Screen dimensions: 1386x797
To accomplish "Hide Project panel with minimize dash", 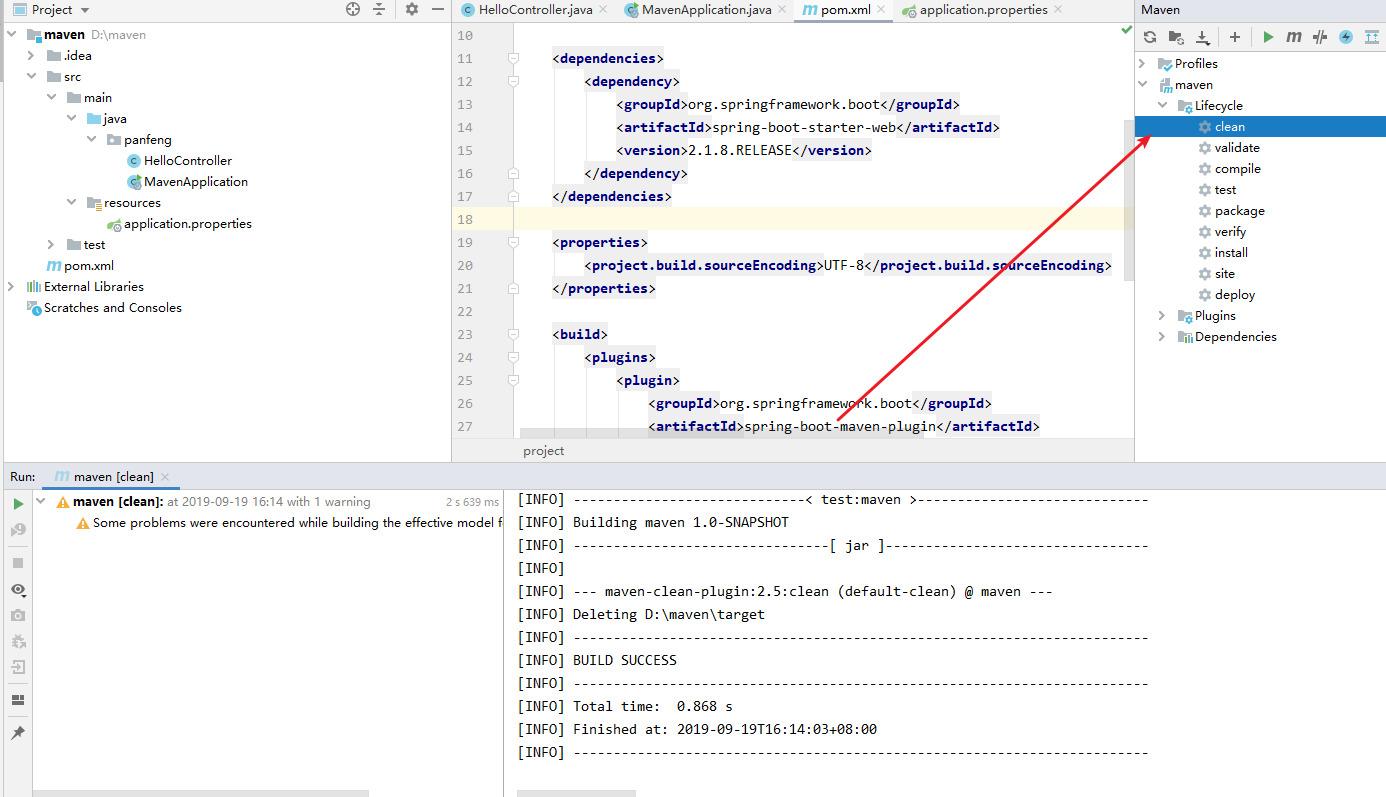I will pos(438,9).
